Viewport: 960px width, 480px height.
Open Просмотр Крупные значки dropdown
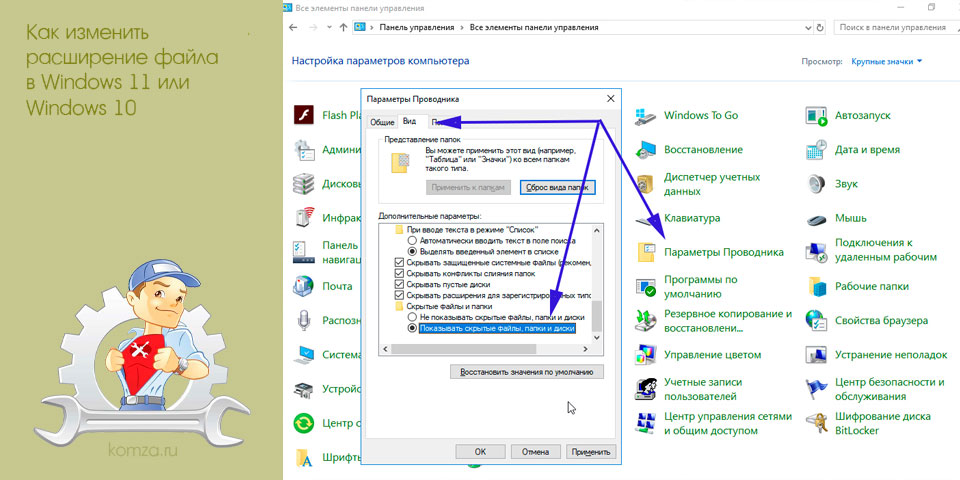(x=887, y=62)
